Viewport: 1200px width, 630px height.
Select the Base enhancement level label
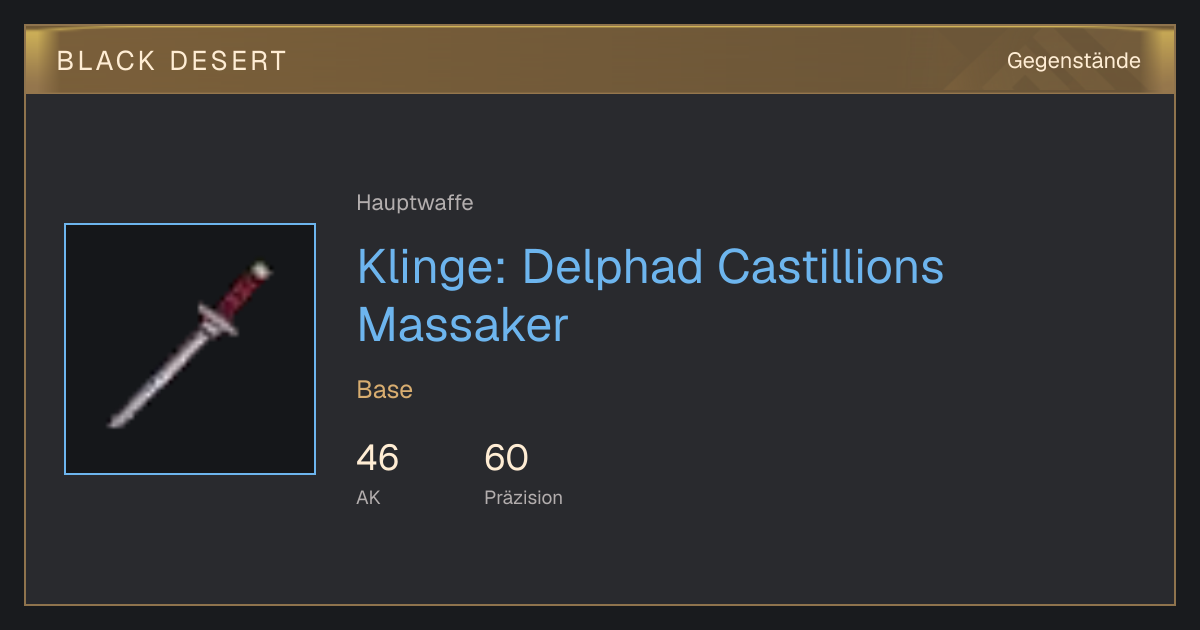tap(385, 390)
